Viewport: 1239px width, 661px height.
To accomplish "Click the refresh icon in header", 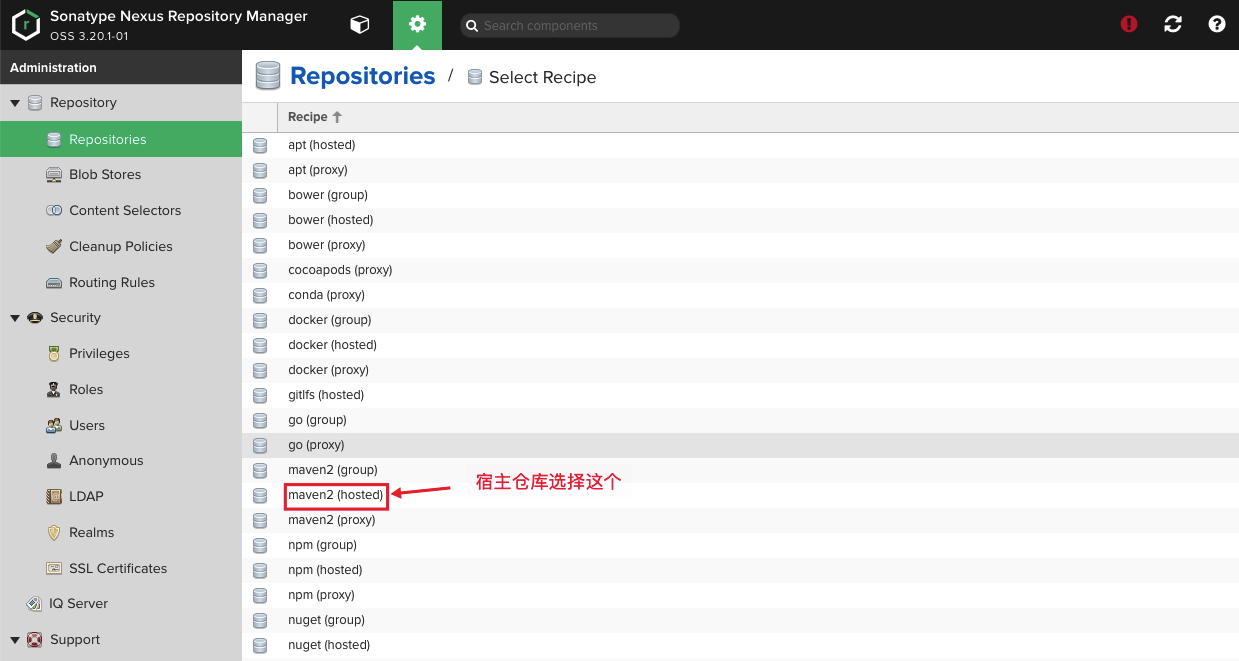I will pyautogui.click(x=1173, y=24).
